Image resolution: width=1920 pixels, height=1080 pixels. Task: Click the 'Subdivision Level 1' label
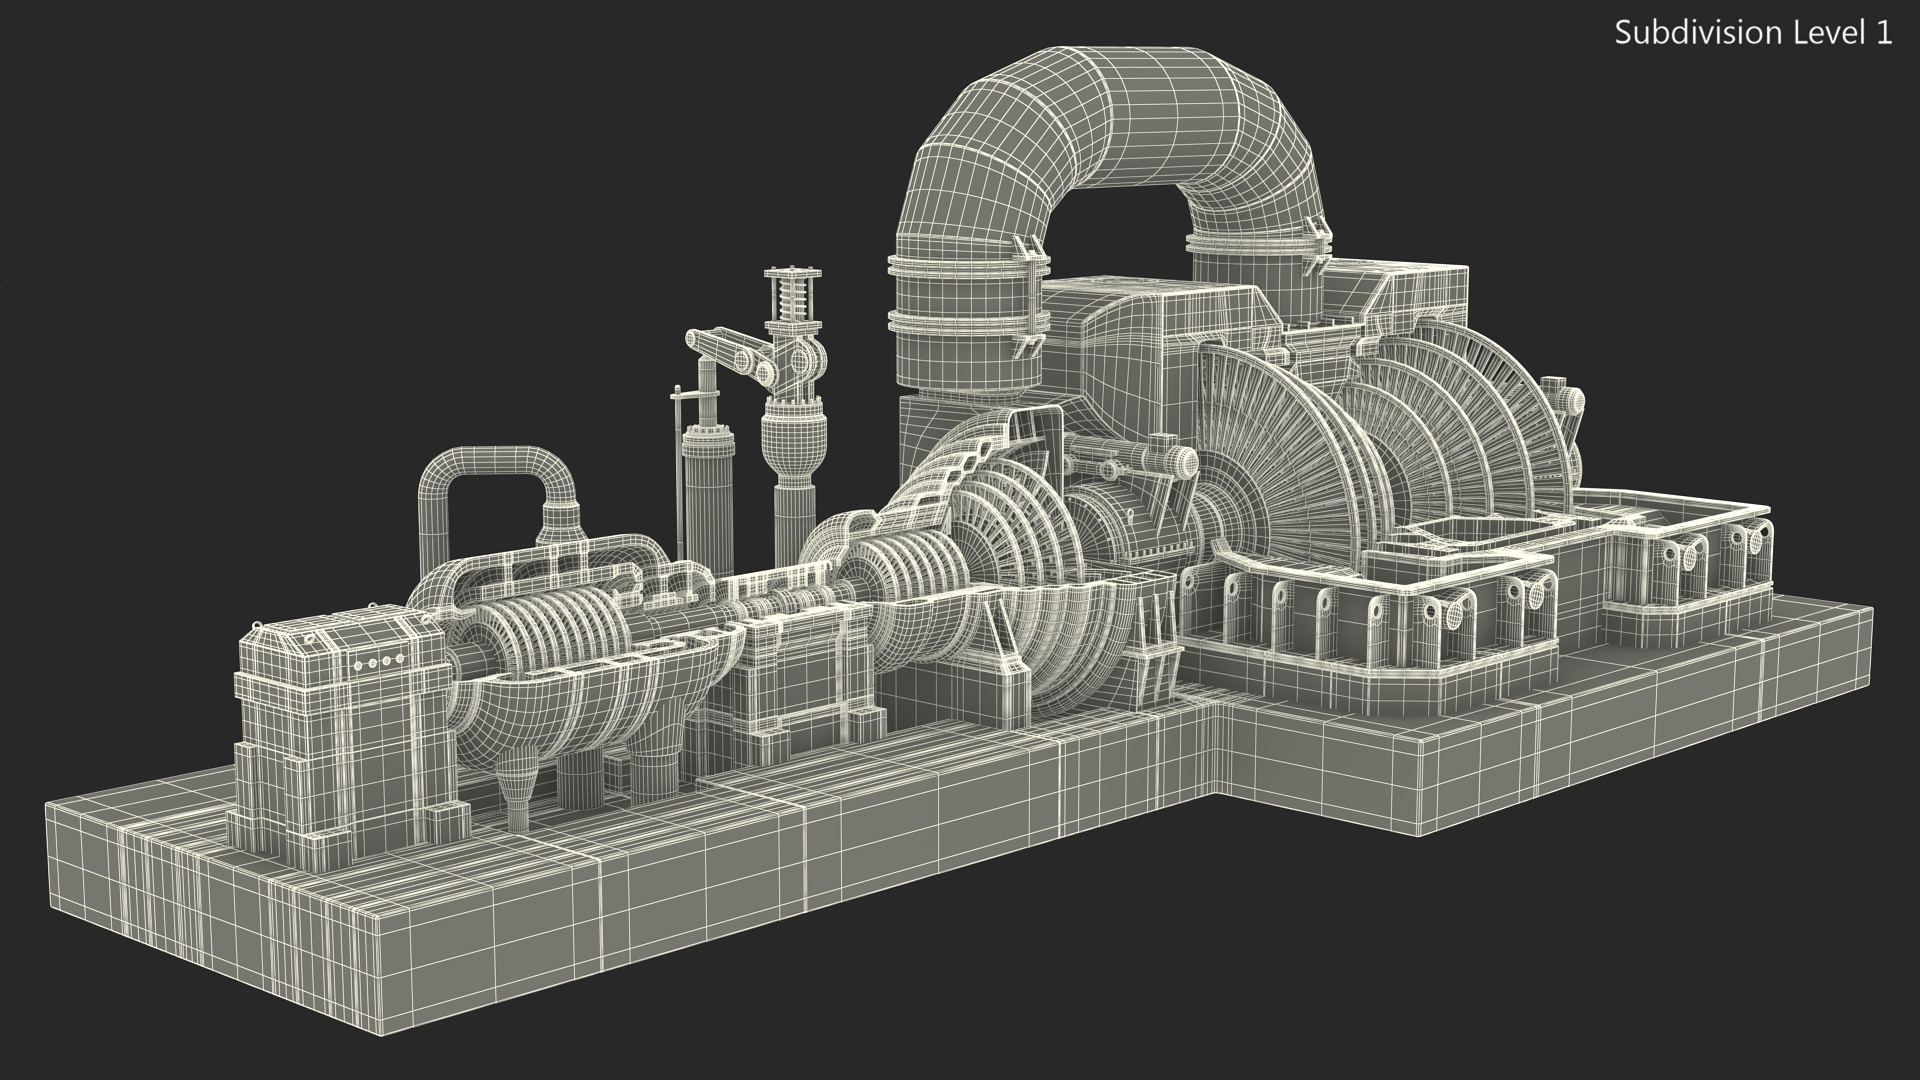pyautogui.click(x=1754, y=33)
